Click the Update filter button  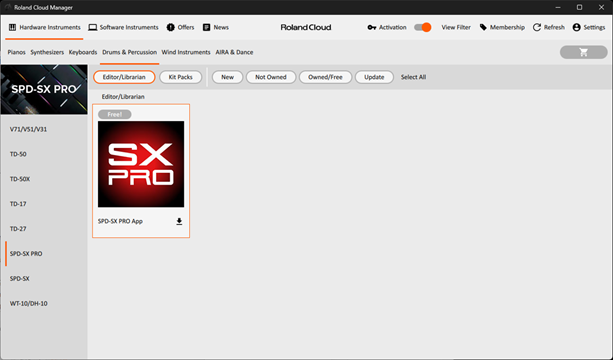pyautogui.click(x=374, y=77)
